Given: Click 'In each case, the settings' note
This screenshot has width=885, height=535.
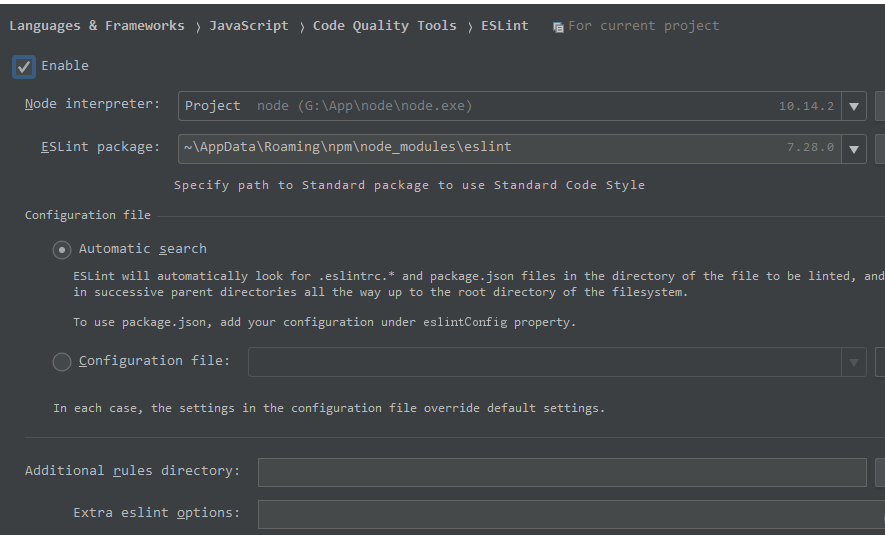Looking at the screenshot, I should [x=329, y=408].
